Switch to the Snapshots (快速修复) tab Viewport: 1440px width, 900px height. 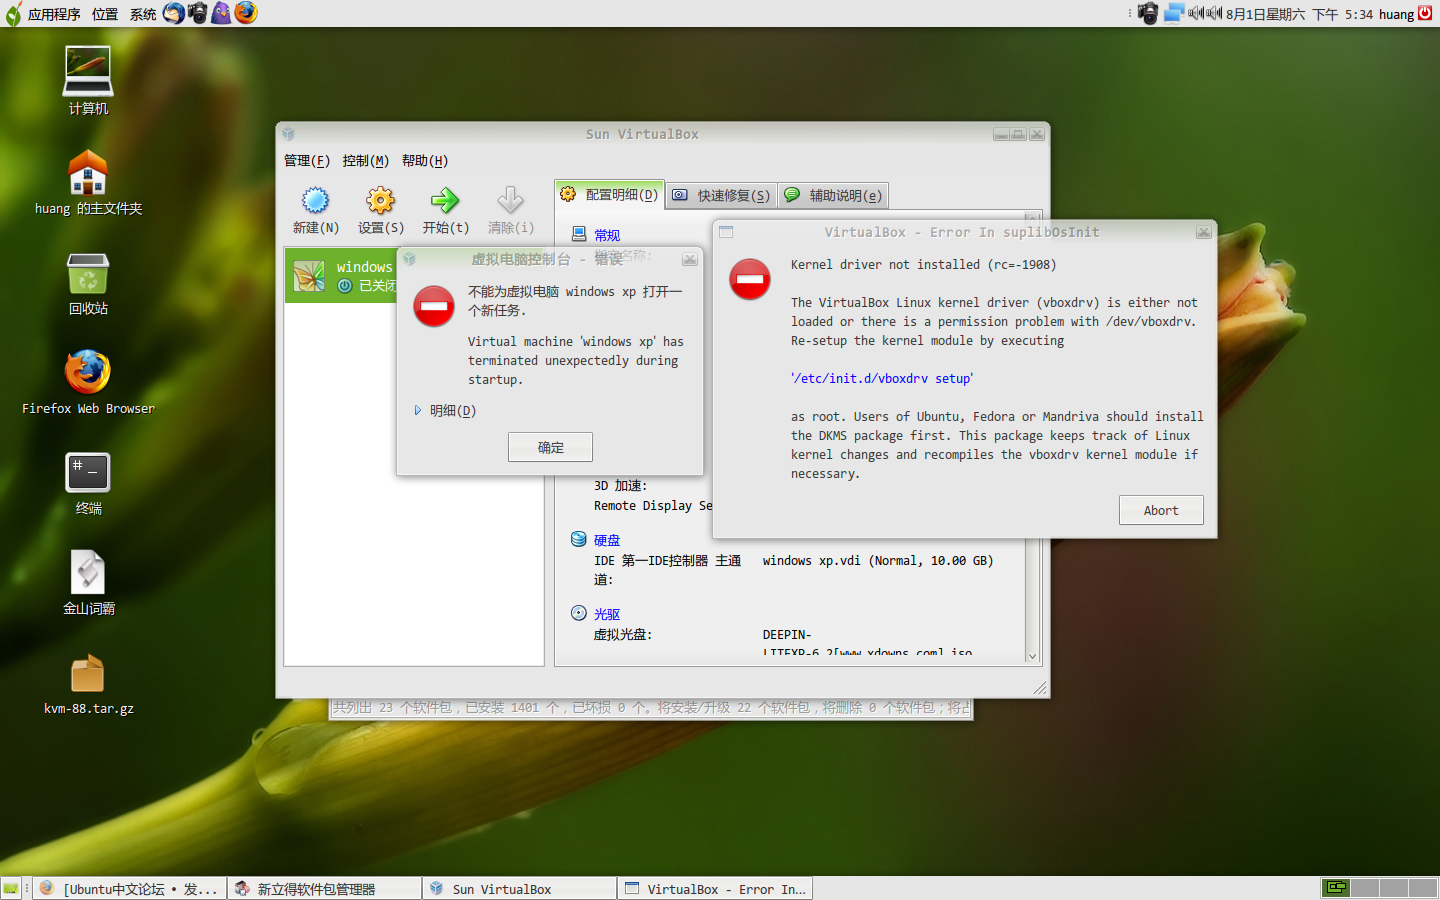[721, 196]
